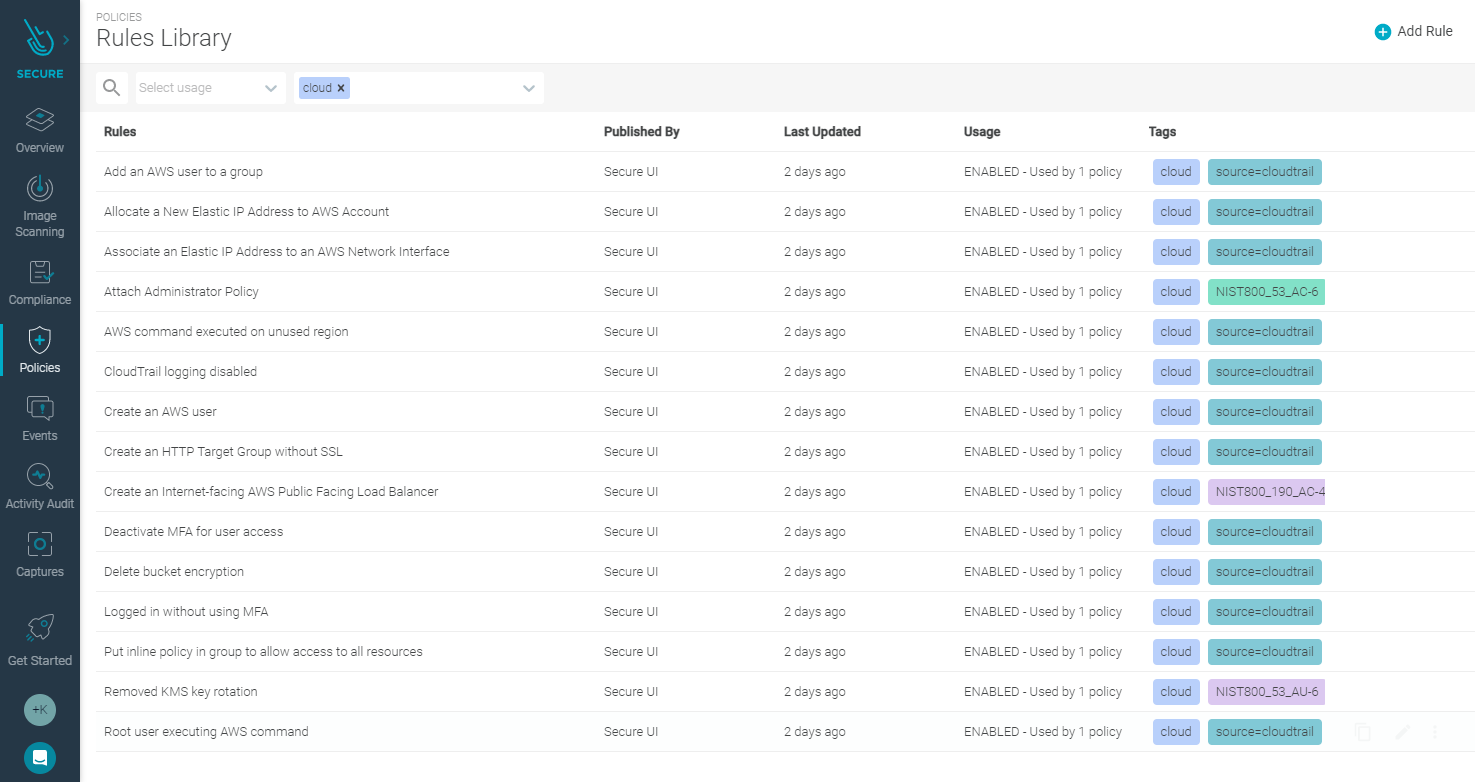Screen dimensions: 1475x782
Task: Click cloud tag on 'Add an AWS user' row
Action: click(x=1176, y=172)
